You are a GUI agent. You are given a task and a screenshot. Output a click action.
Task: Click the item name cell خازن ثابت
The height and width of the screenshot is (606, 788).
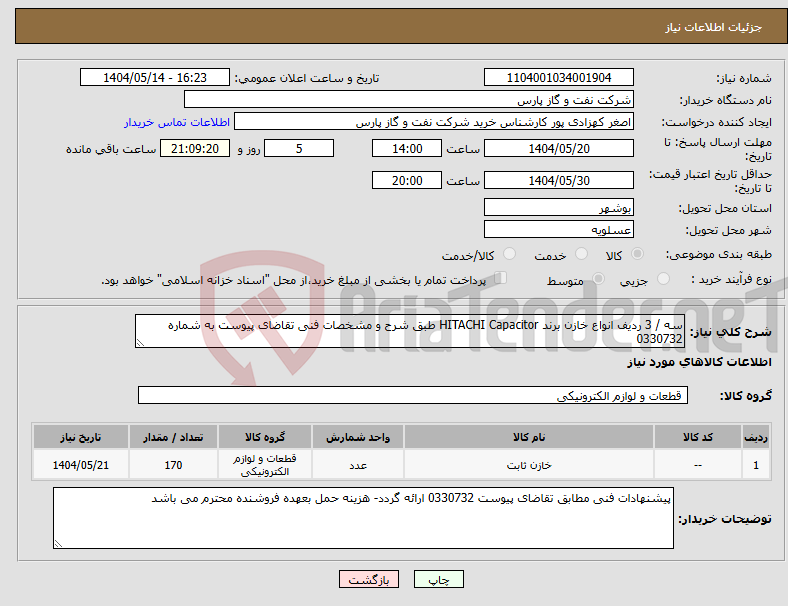click(x=529, y=465)
